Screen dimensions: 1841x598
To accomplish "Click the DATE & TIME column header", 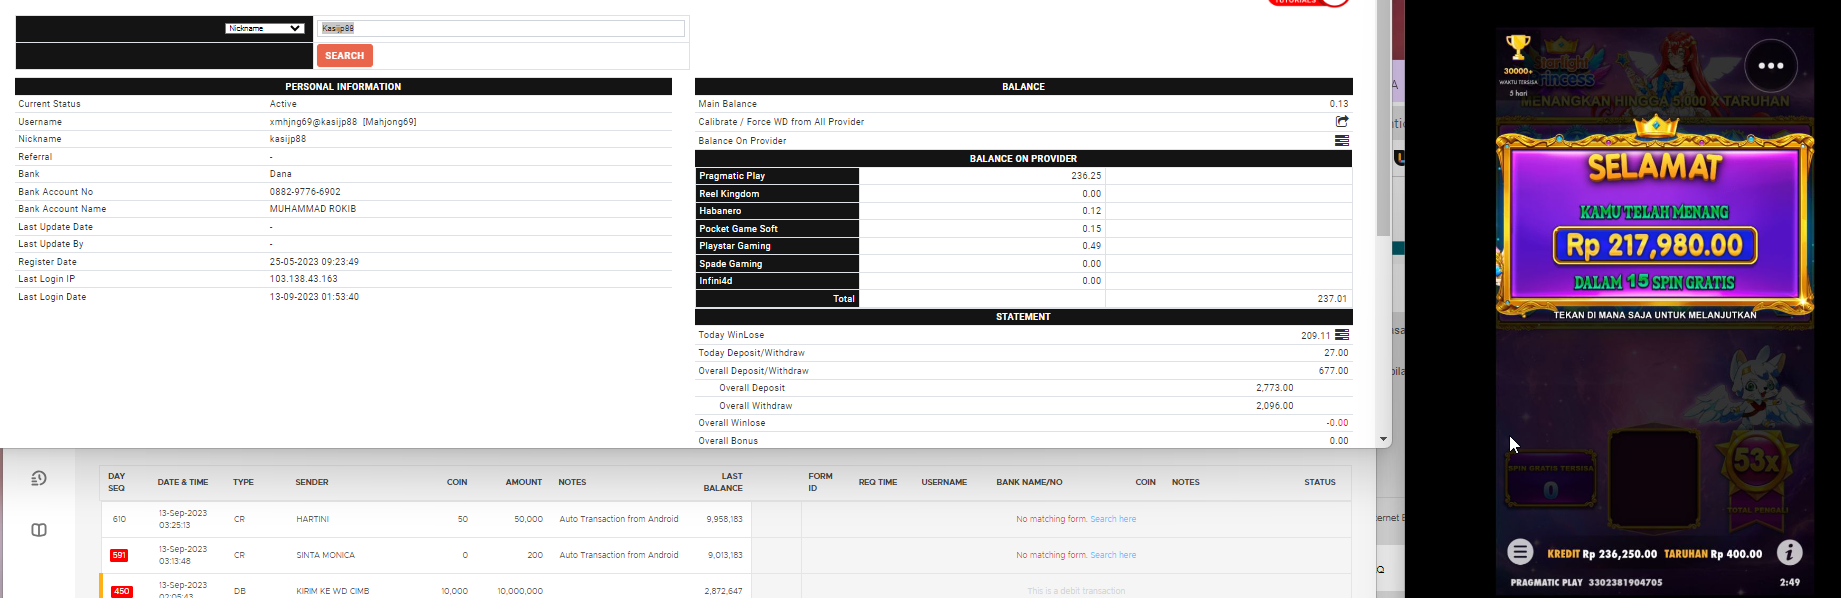I will point(183,482).
